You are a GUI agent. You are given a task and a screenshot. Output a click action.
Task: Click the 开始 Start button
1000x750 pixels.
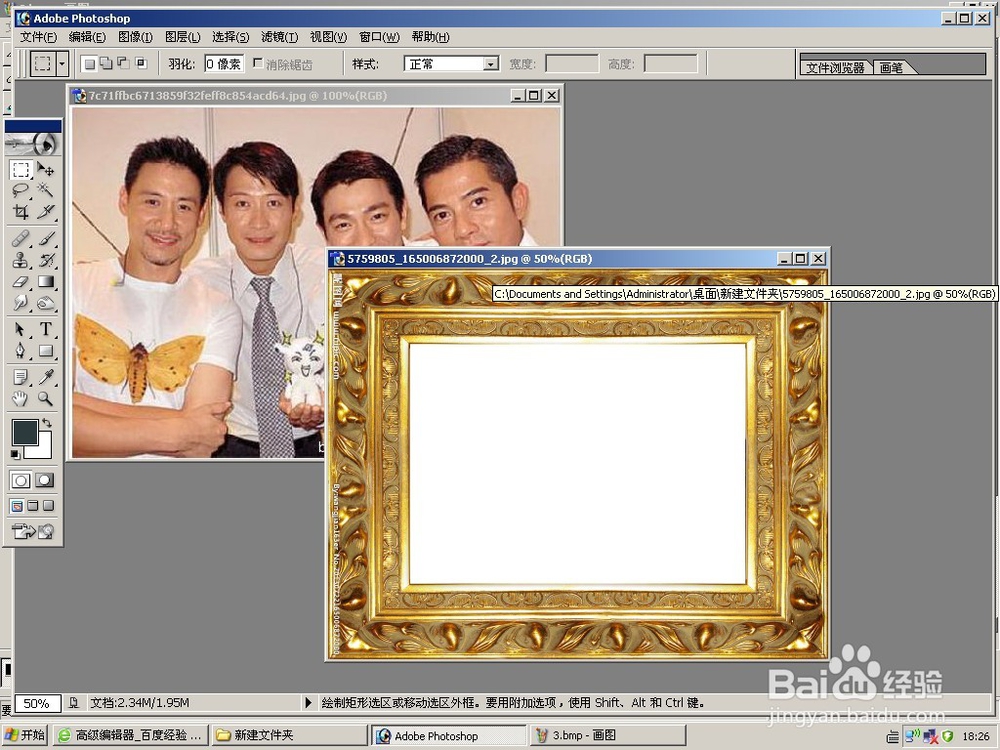pyautogui.click(x=26, y=735)
